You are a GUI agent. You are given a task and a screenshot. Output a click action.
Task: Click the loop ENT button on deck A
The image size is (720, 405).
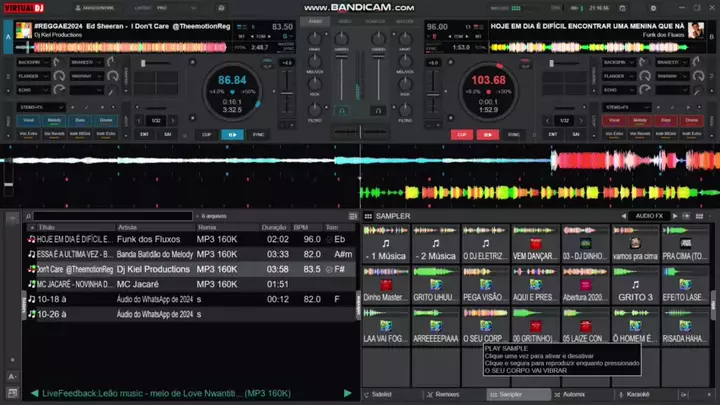[144, 135]
